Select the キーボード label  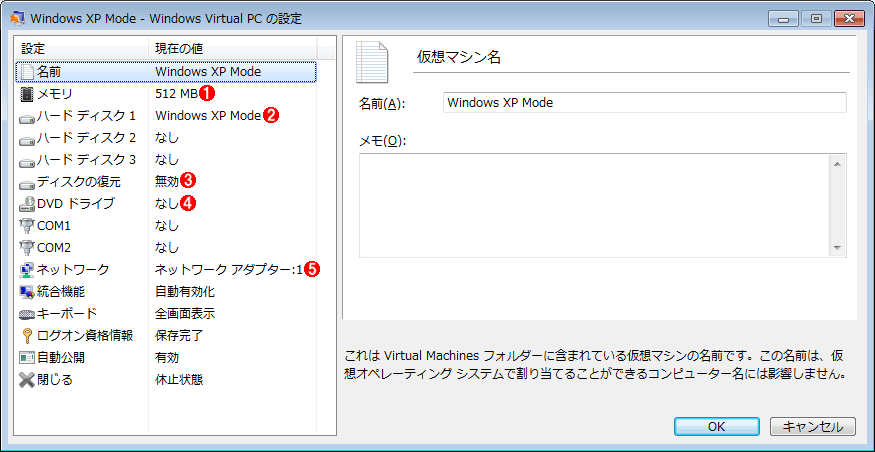(x=67, y=314)
